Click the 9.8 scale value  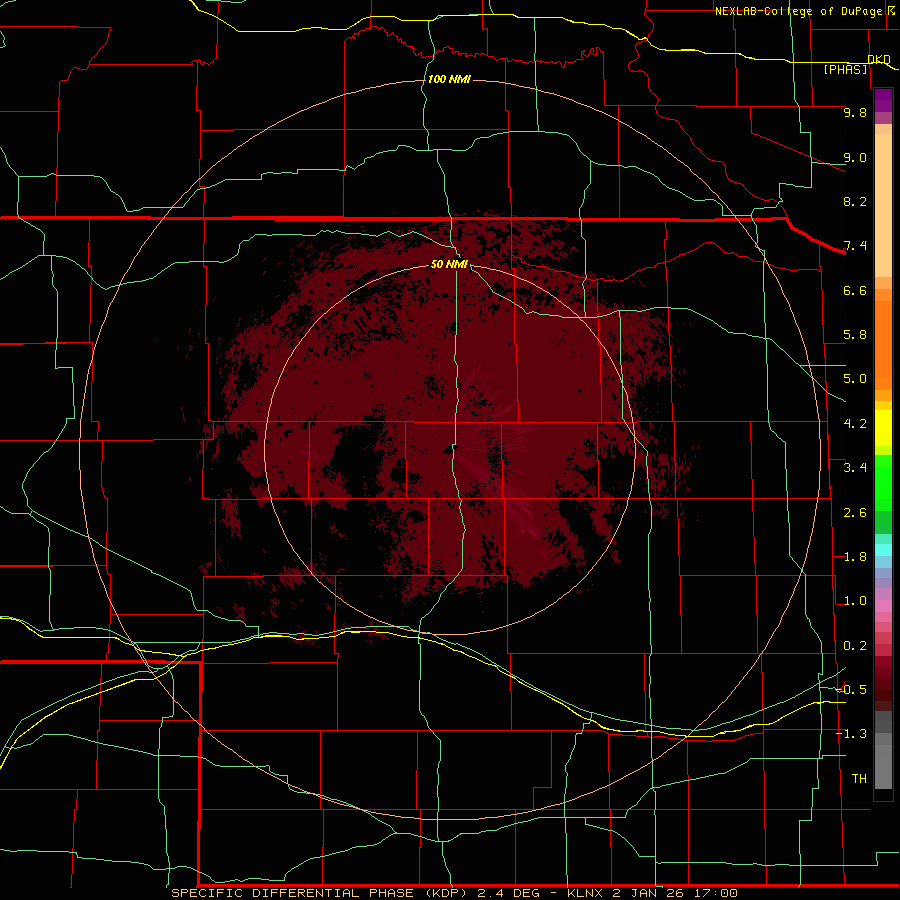click(x=855, y=112)
